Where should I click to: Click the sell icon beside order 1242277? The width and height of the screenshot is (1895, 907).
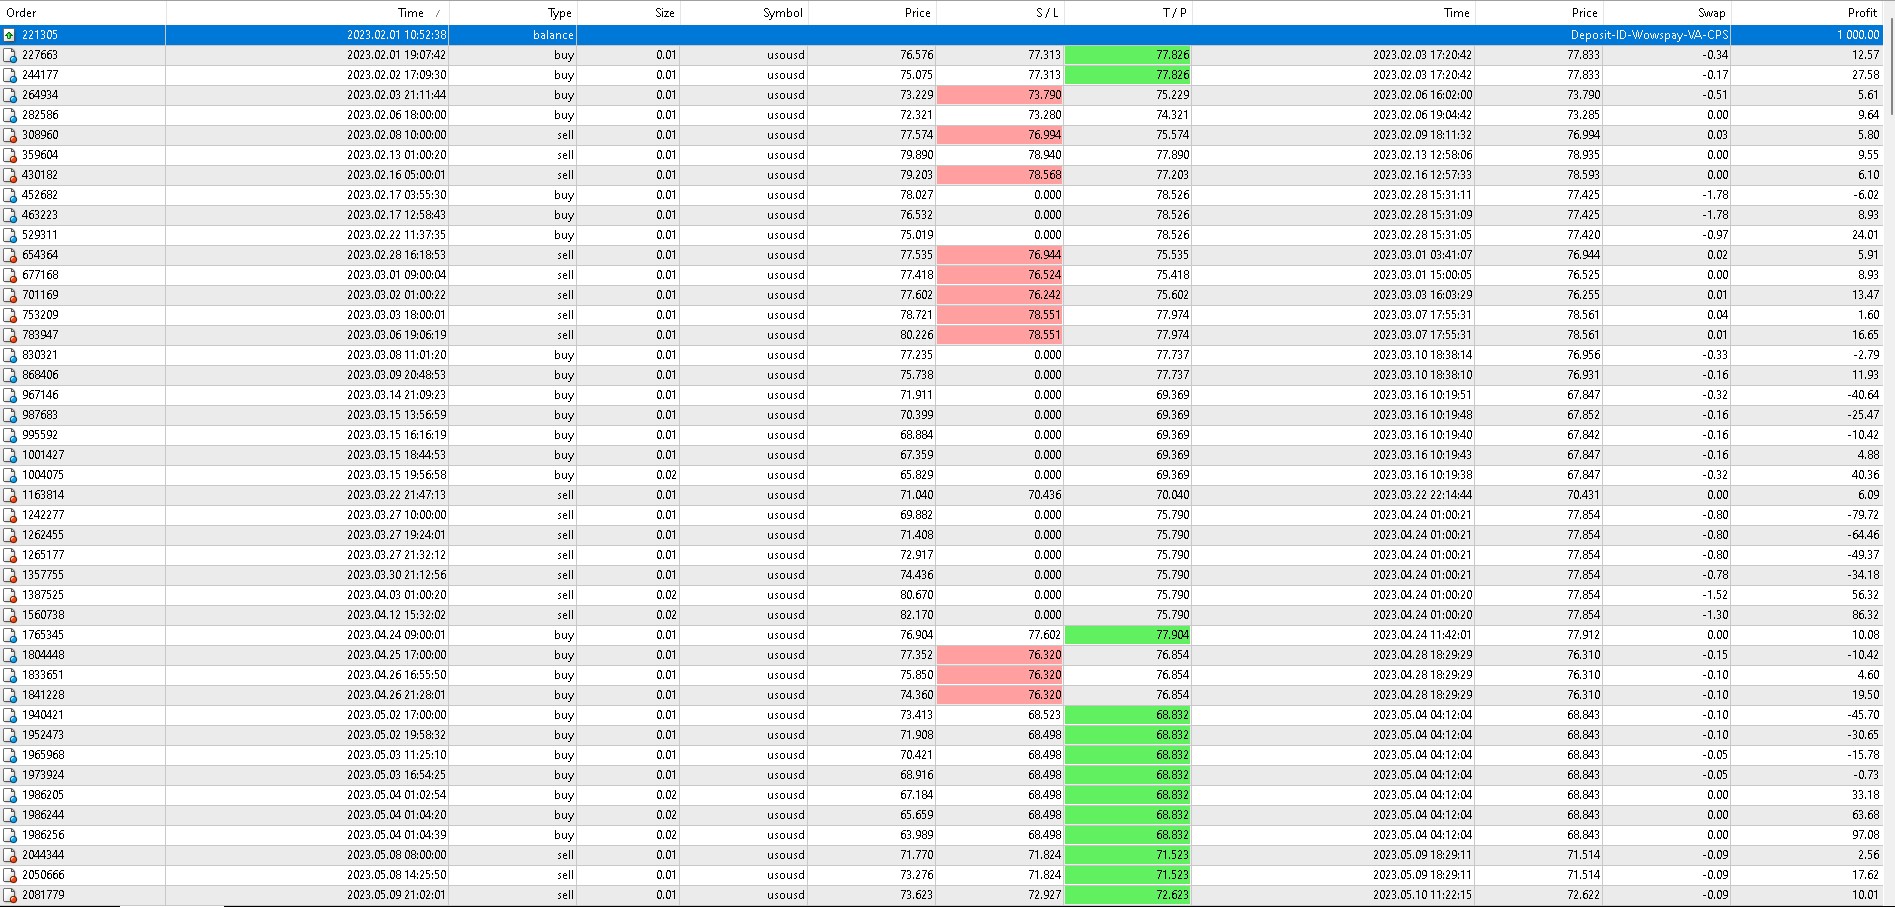click(10, 515)
